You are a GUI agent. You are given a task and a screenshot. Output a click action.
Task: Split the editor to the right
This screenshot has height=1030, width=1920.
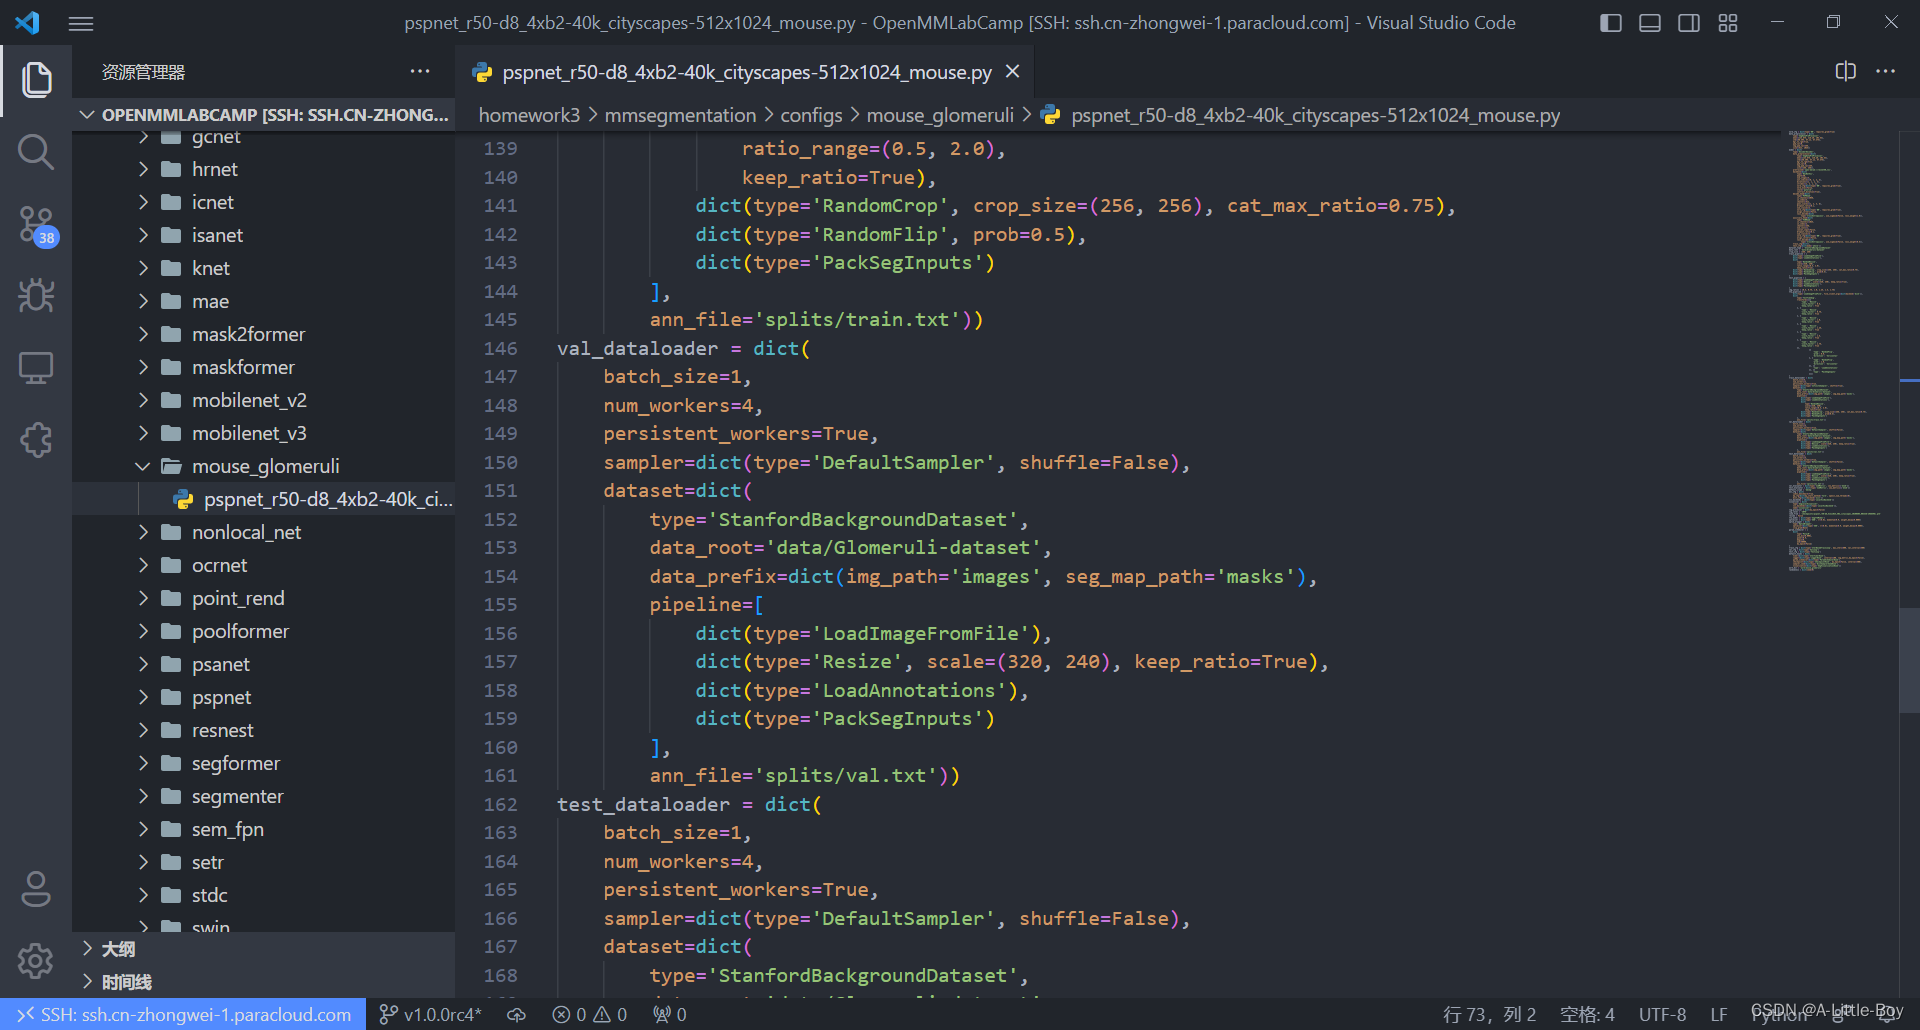pos(1846,71)
